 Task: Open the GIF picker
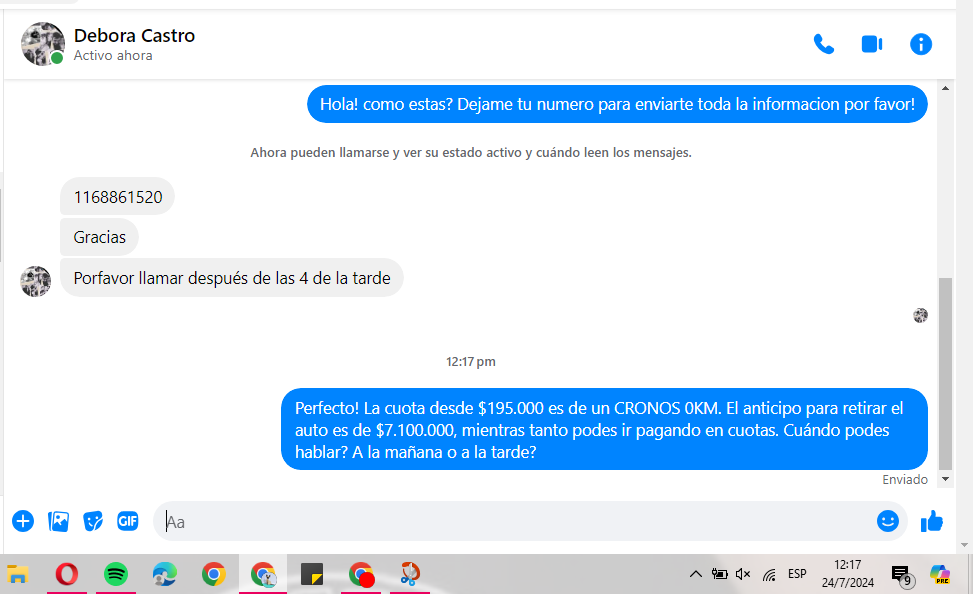[128, 521]
